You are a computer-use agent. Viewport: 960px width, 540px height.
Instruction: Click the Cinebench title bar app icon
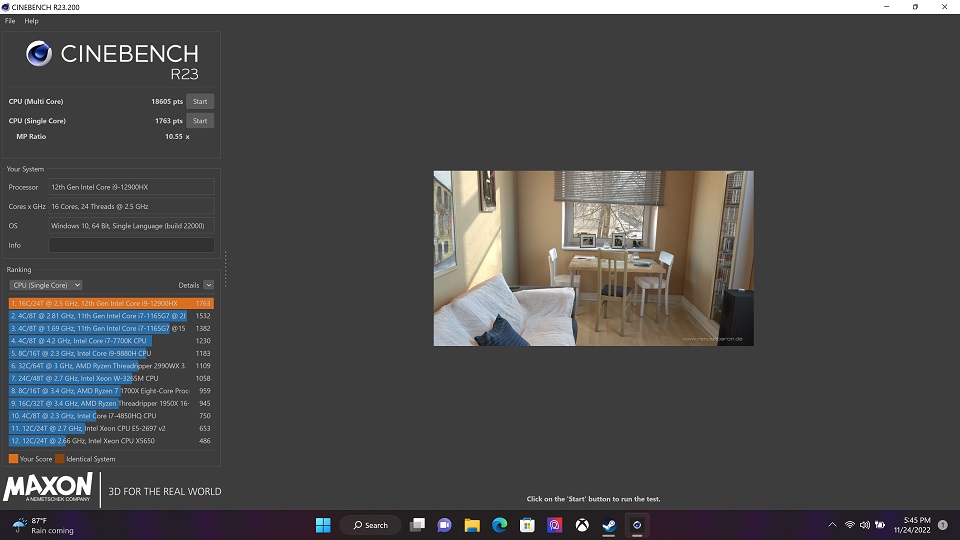6,7
